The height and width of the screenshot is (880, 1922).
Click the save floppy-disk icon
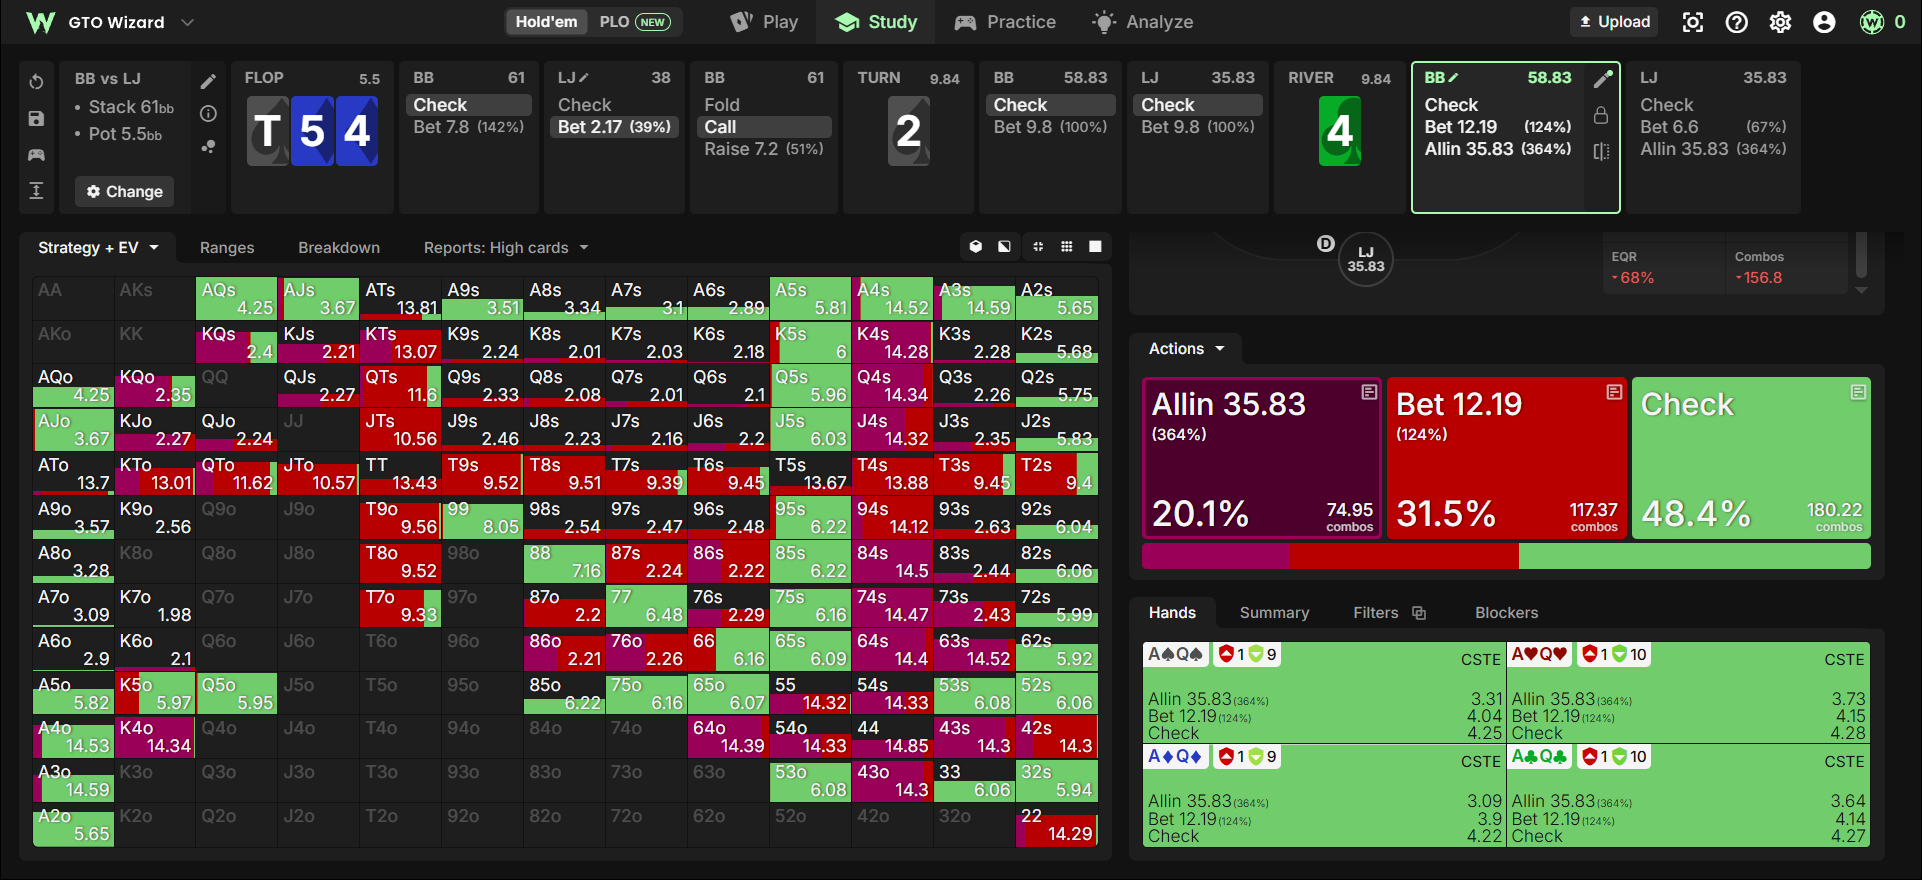click(x=36, y=118)
